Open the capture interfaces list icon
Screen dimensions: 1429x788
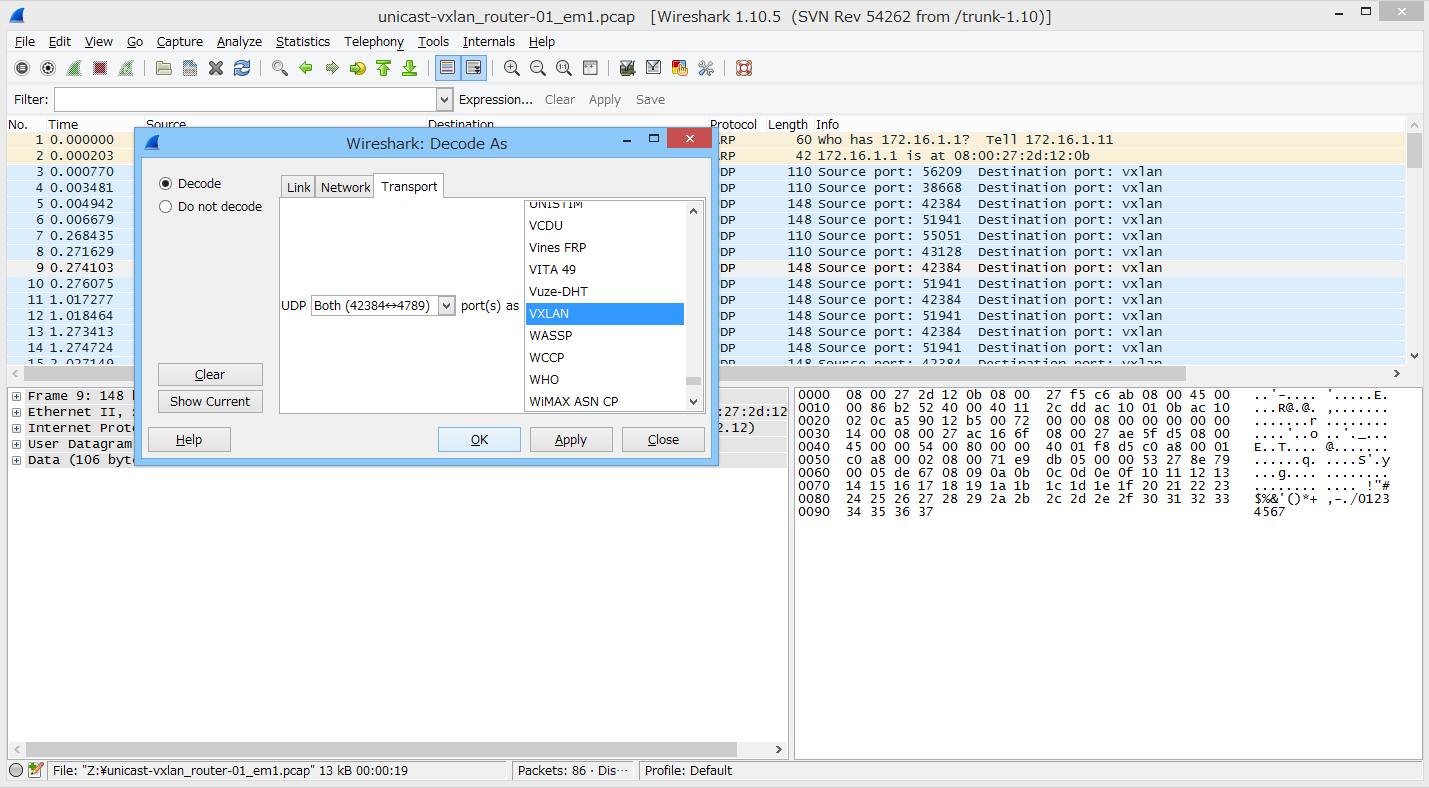[22, 68]
